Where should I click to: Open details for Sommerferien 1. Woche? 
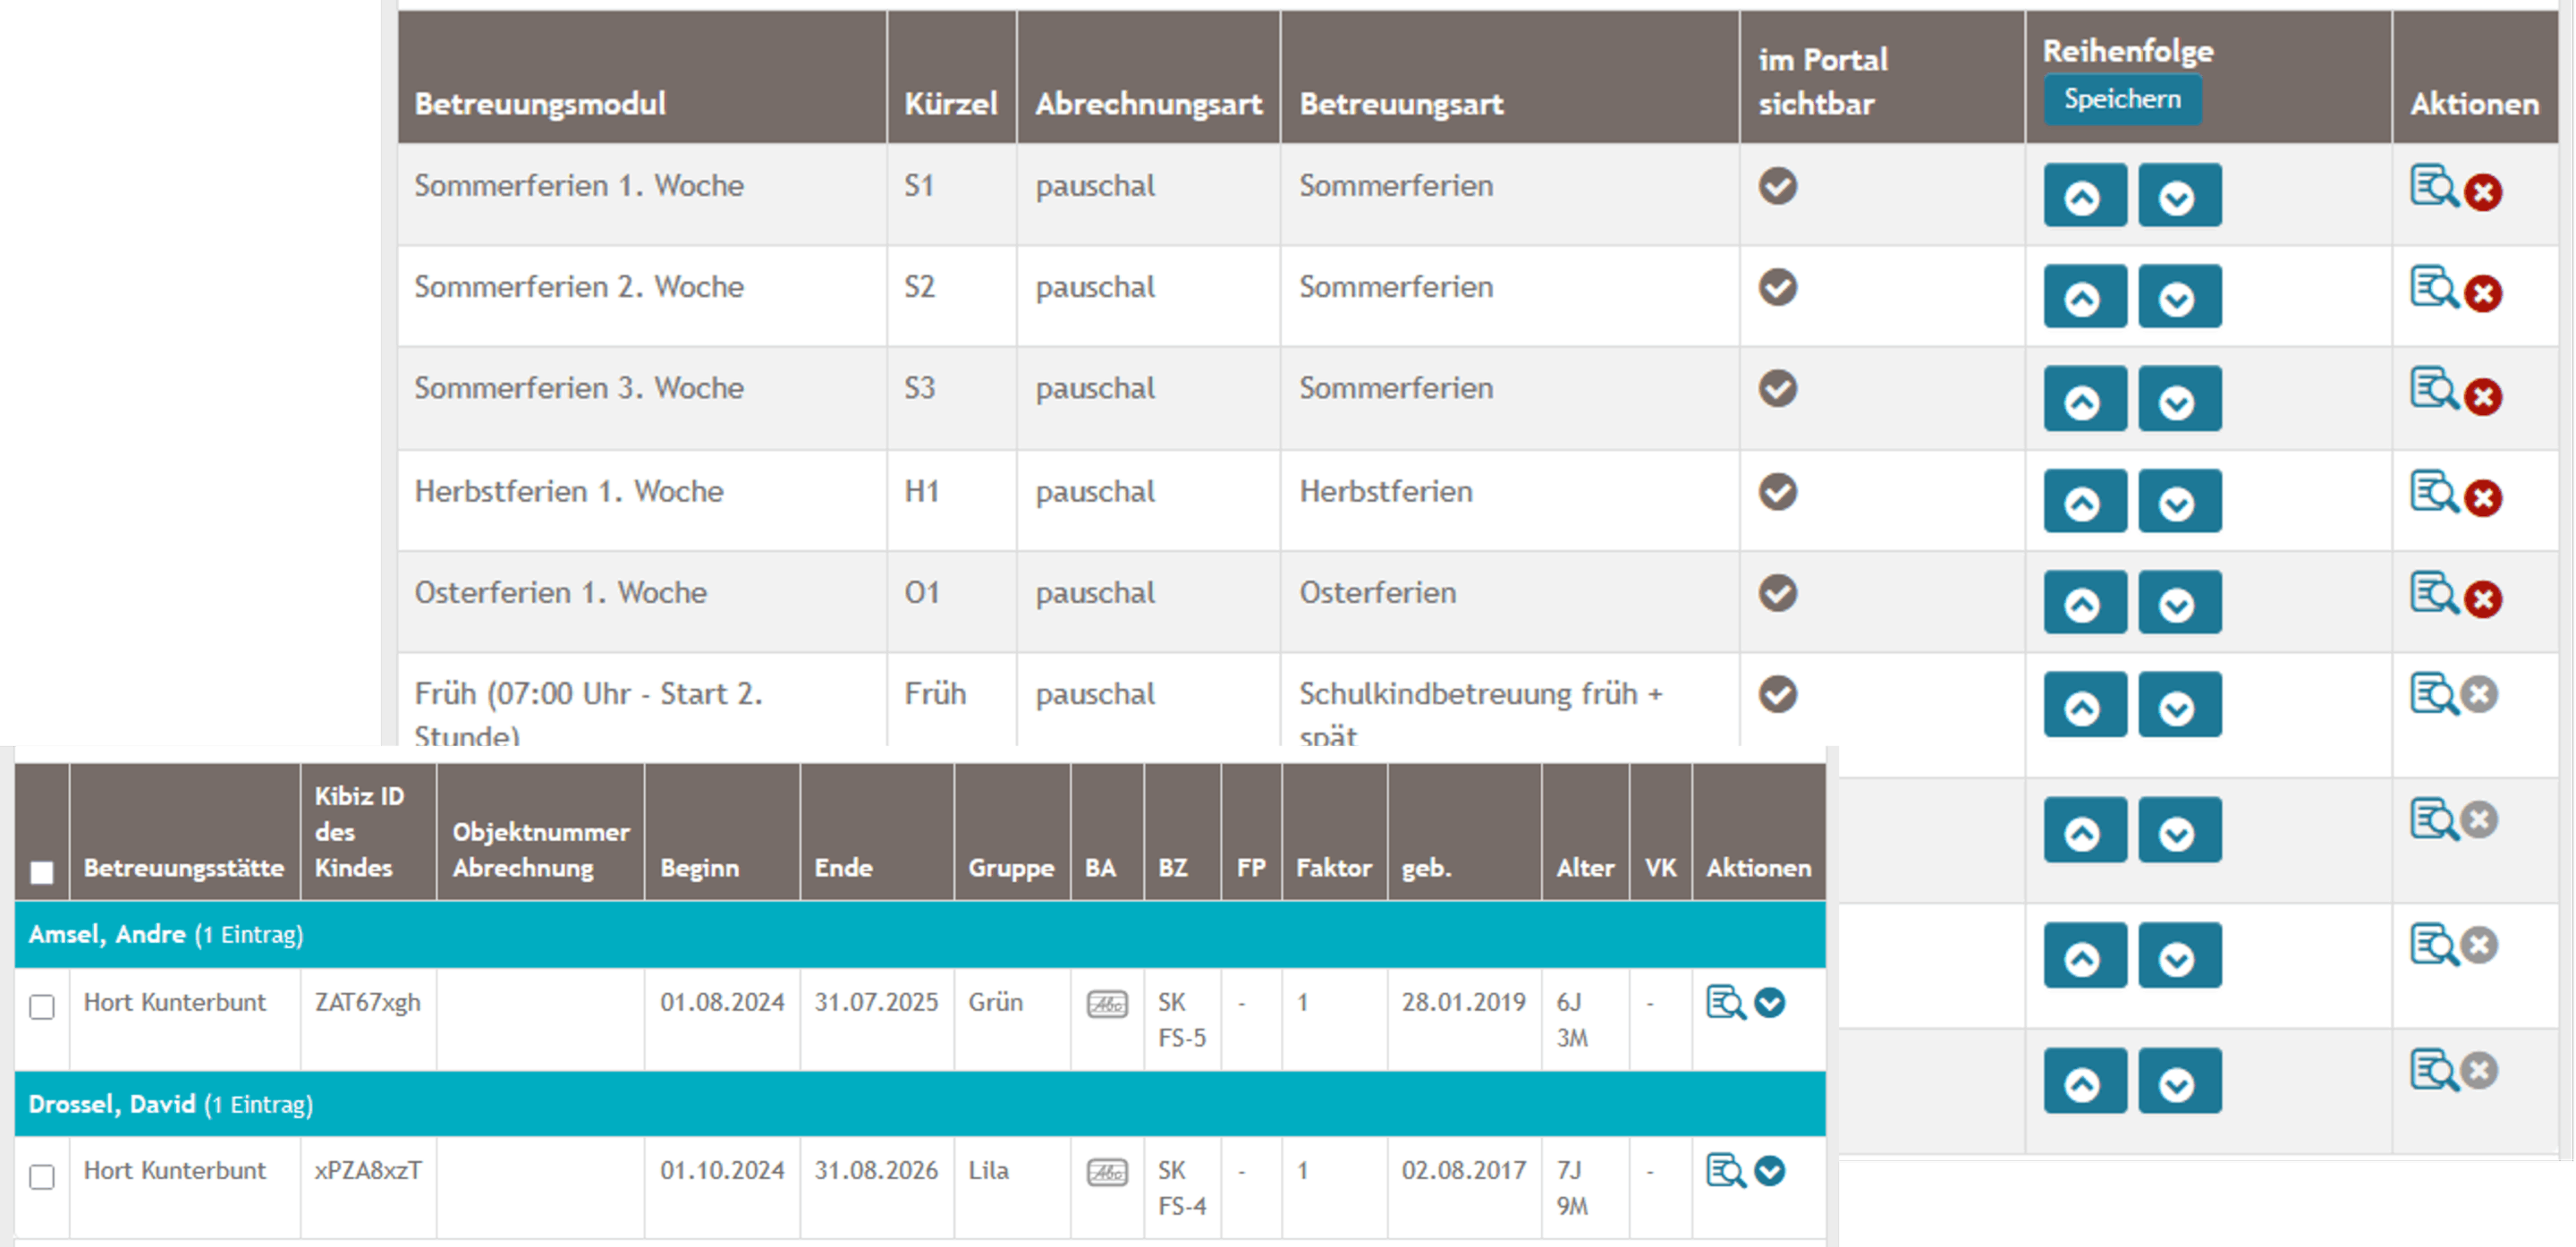click(2432, 186)
